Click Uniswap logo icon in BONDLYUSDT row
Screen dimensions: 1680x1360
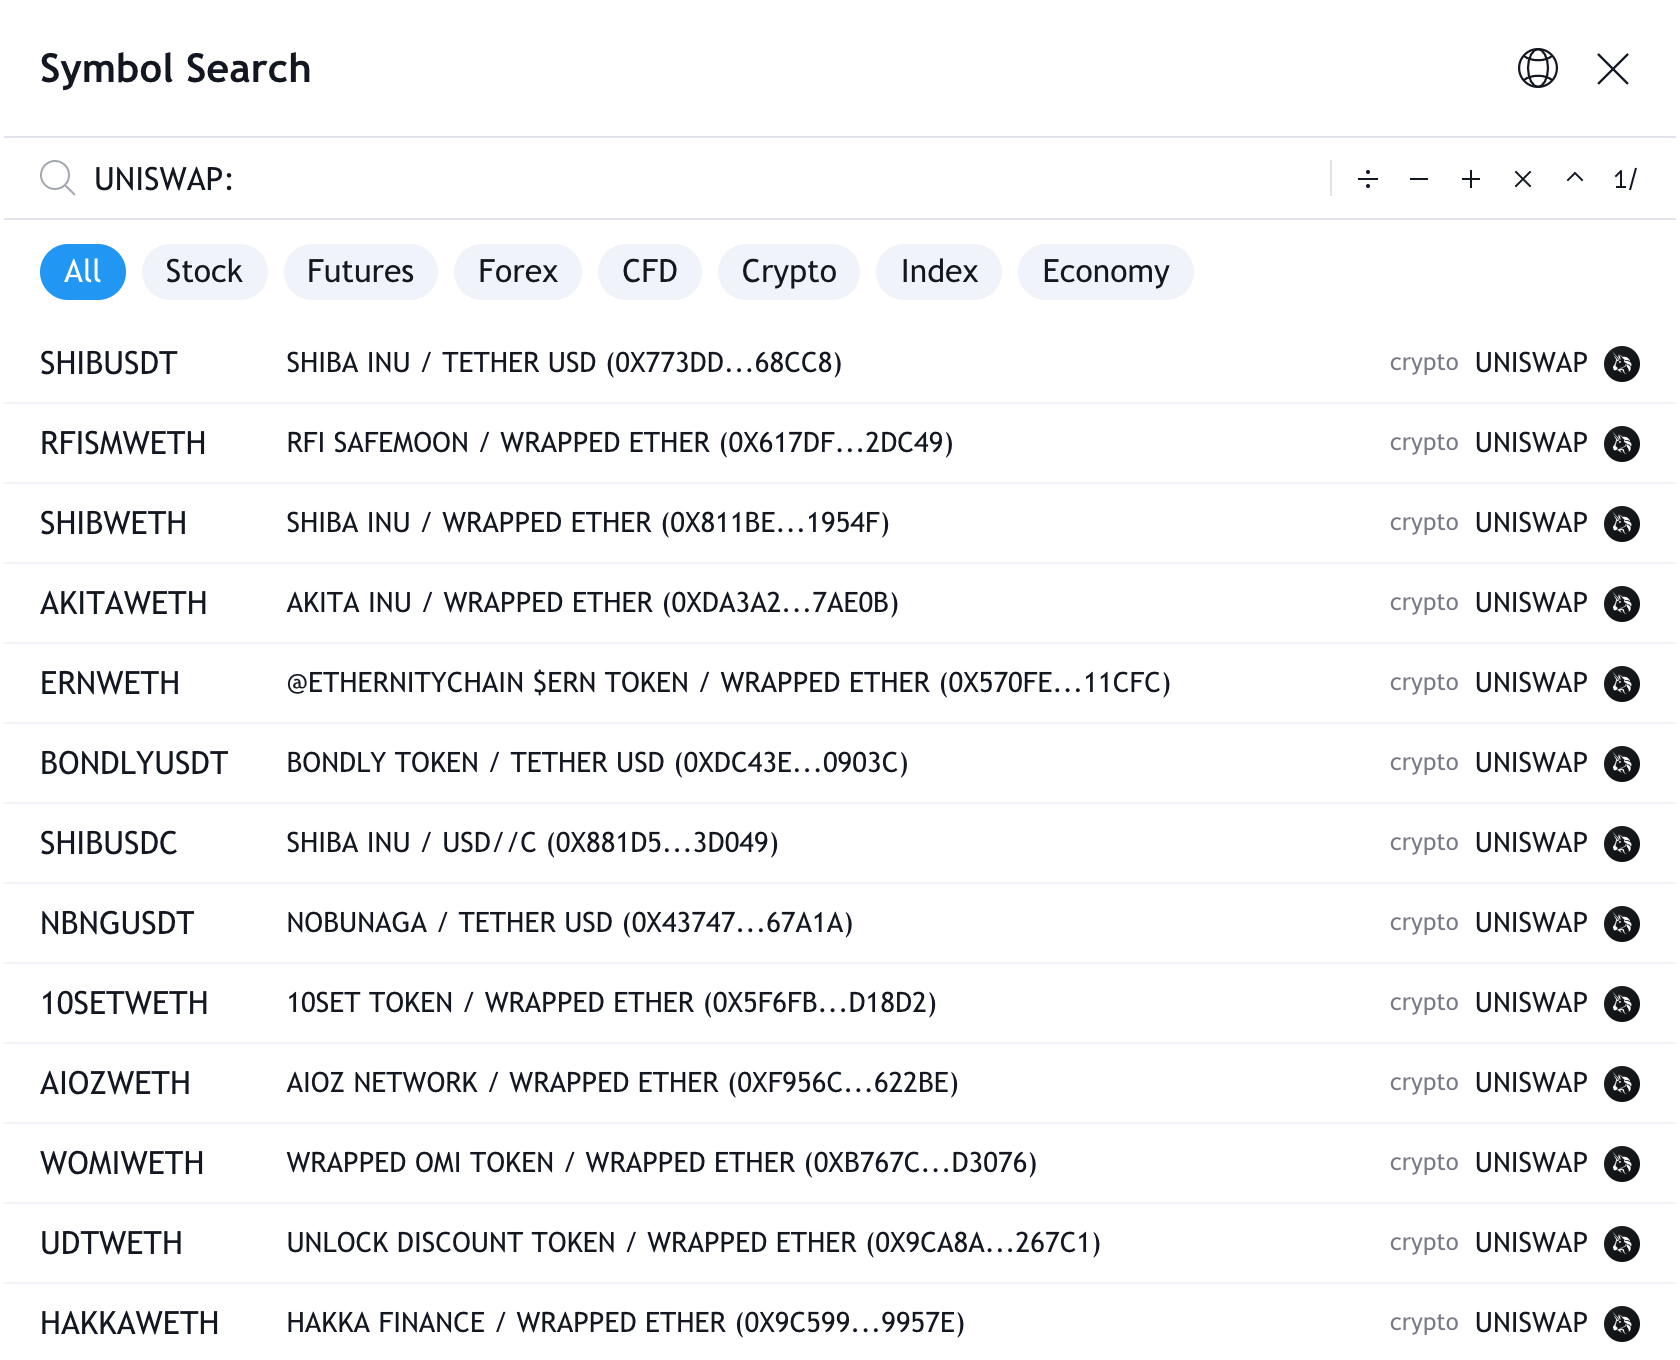[x=1622, y=763]
